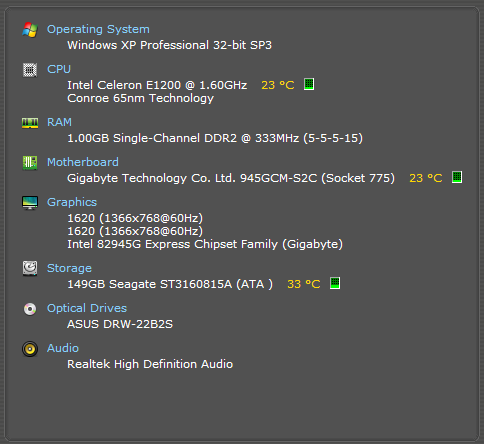The width and height of the screenshot is (484, 444).
Task: Open the Motherboard section heading link
Action: point(83,162)
